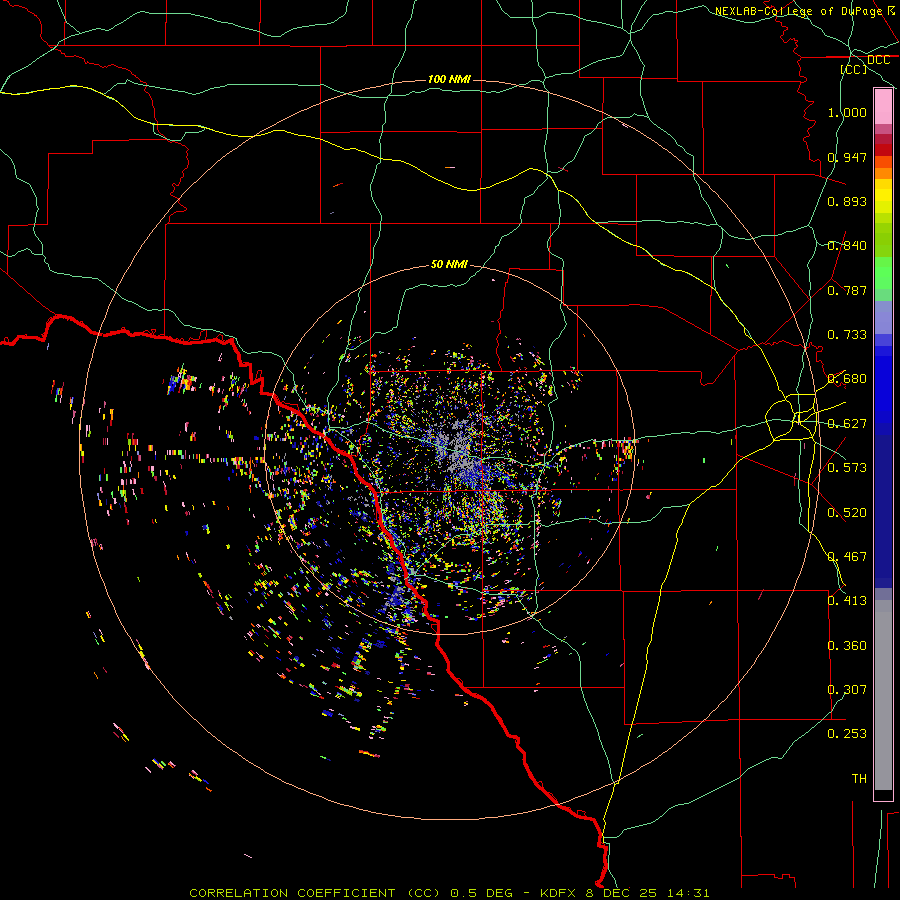Click the gray clutter cluster at radar center

459,445
